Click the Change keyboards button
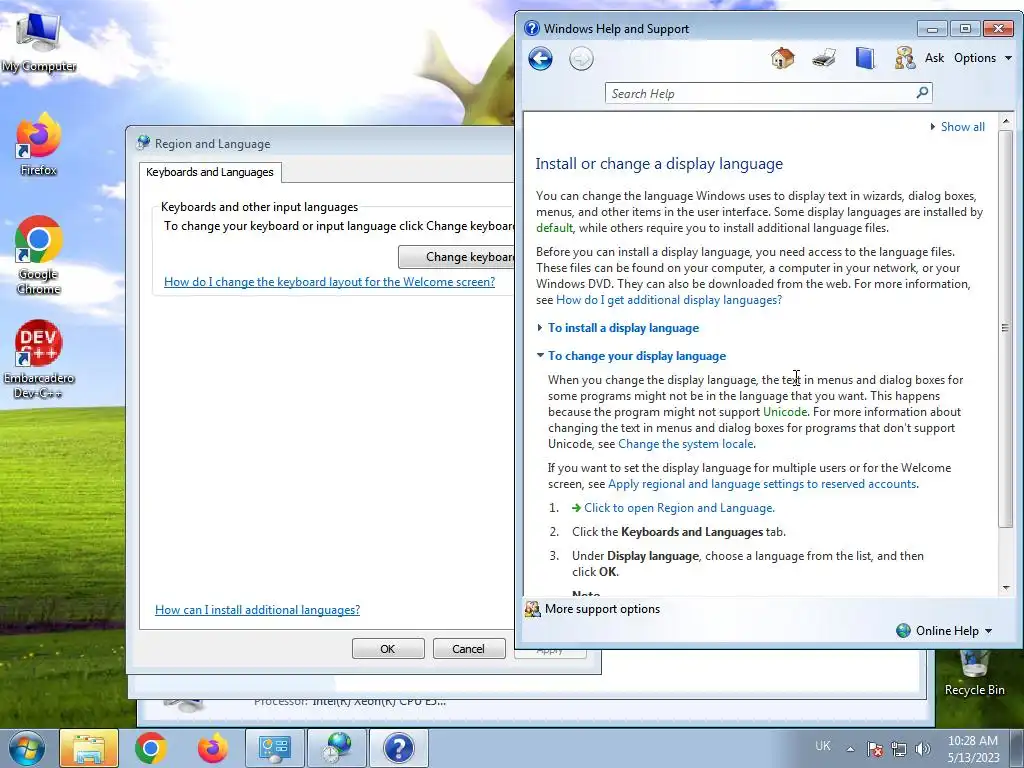 coord(456,257)
